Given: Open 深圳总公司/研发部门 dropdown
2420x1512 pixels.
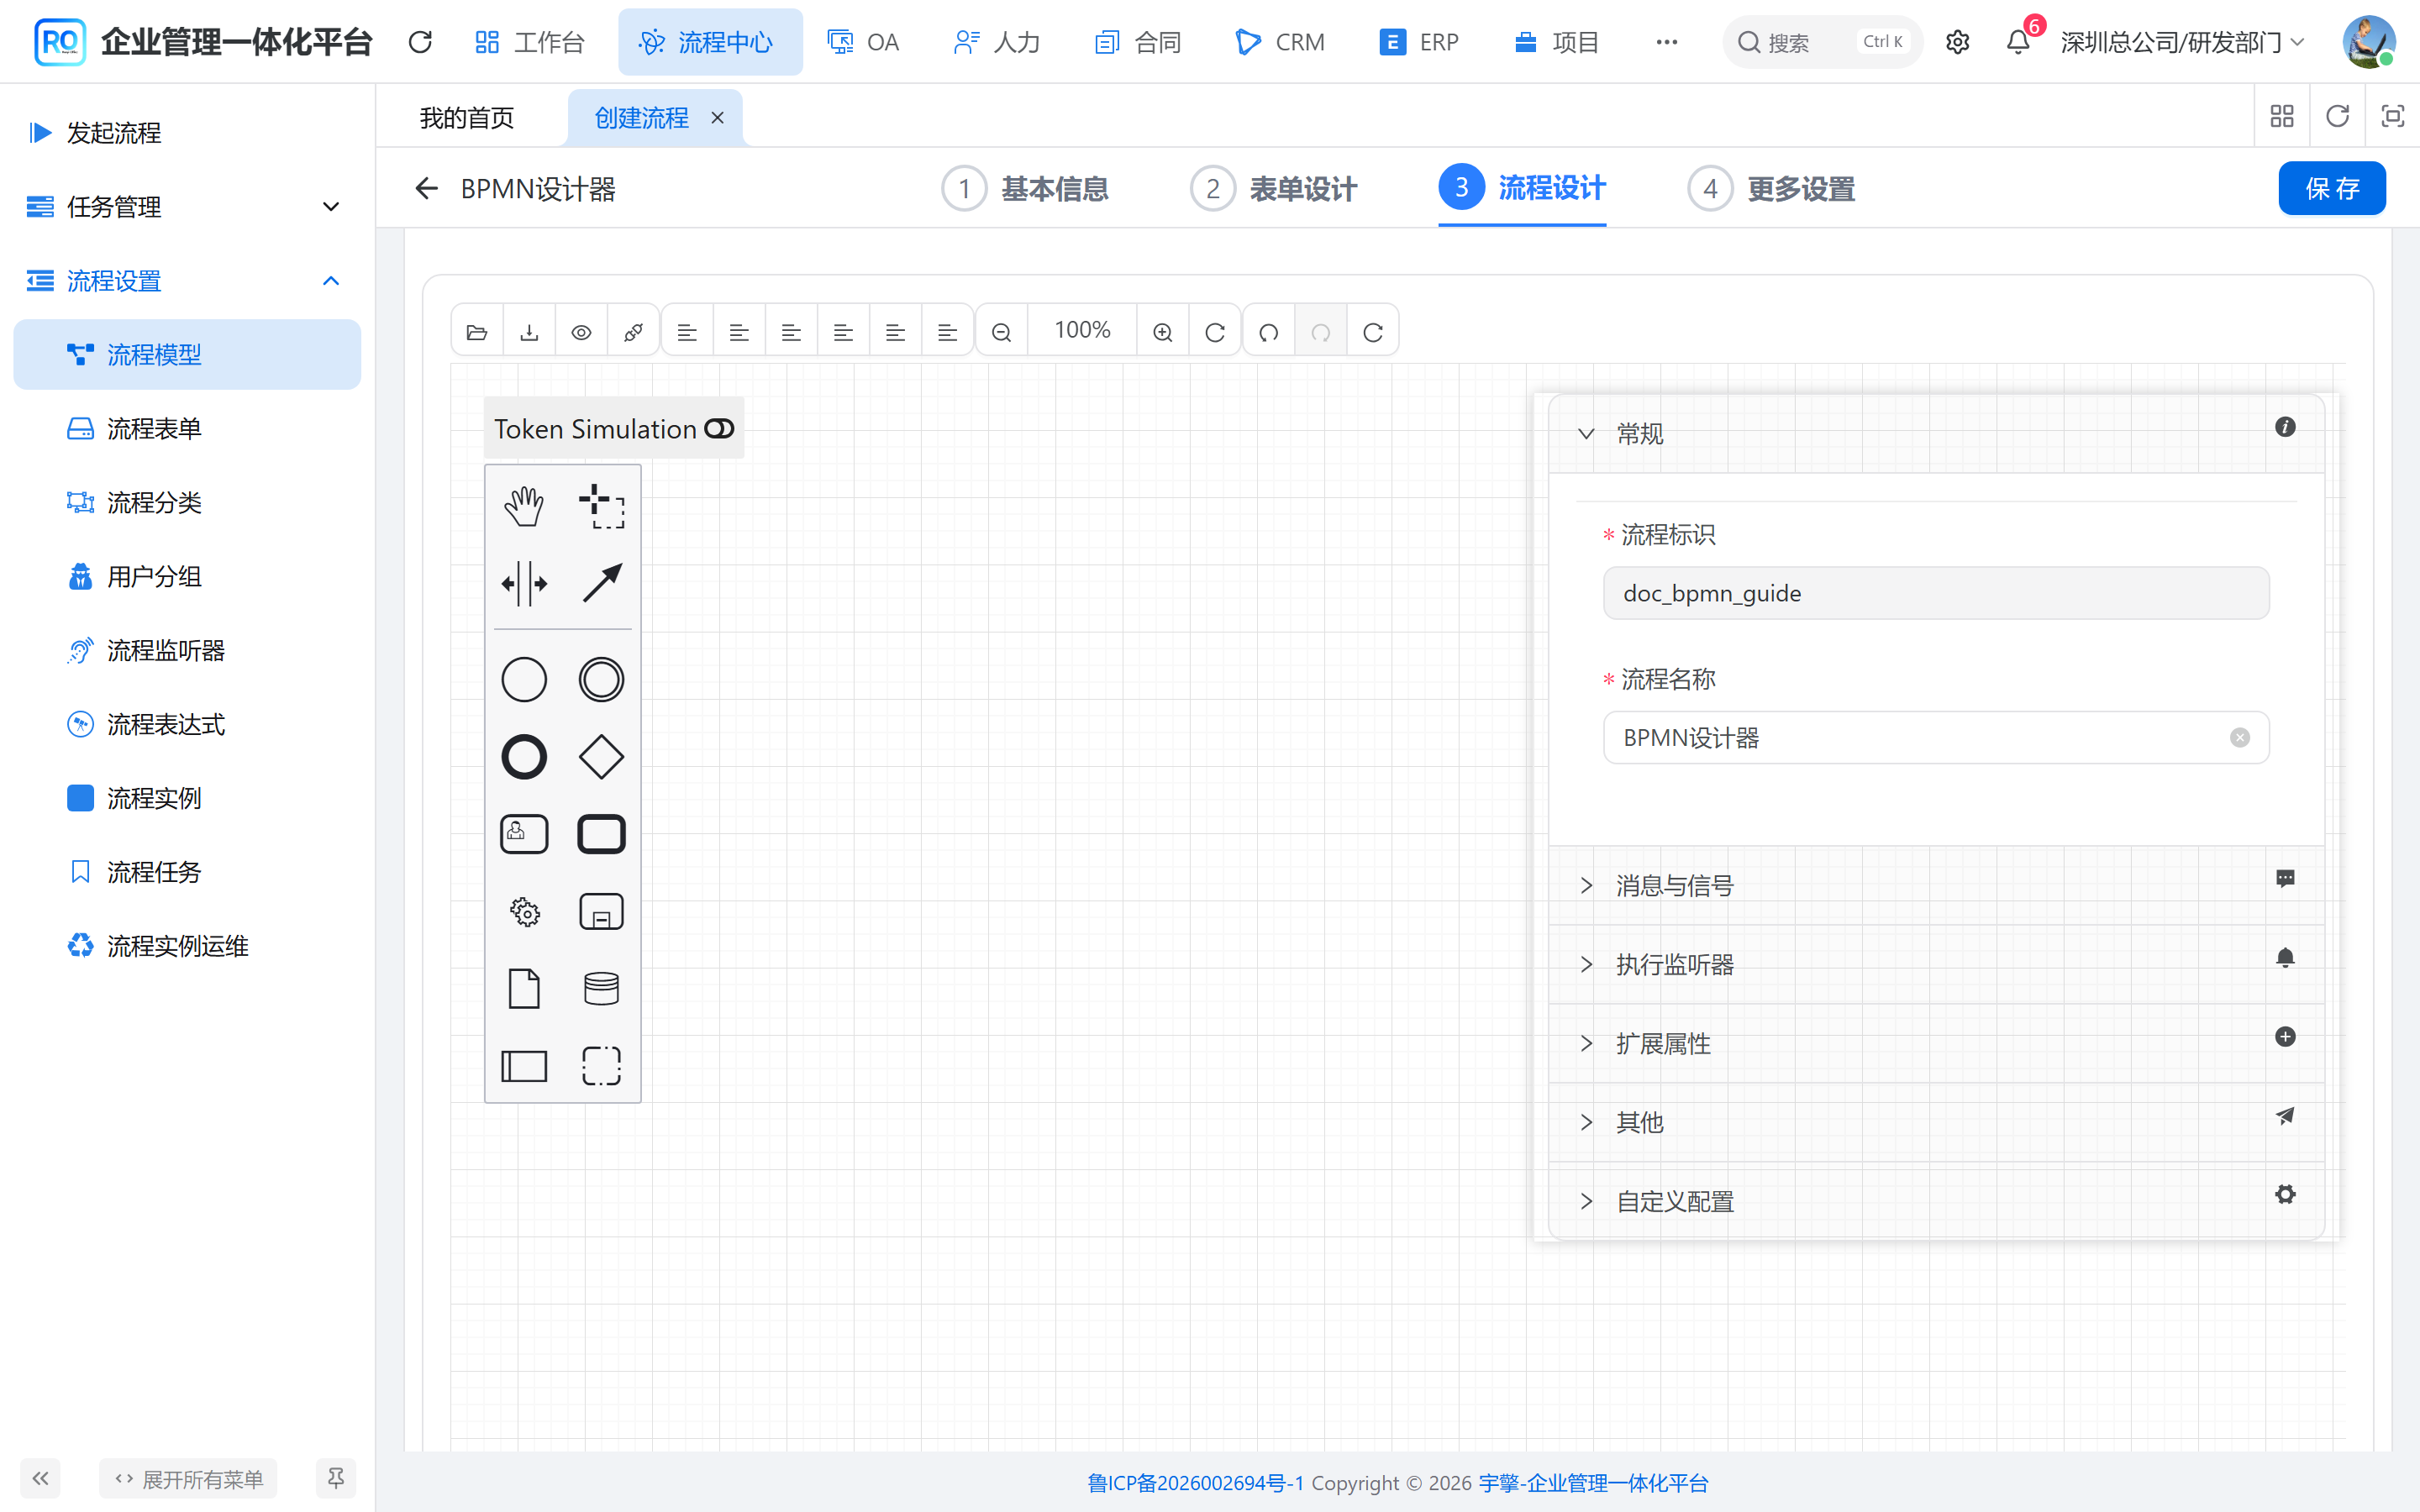Looking at the screenshot, I should [2182, 42].
